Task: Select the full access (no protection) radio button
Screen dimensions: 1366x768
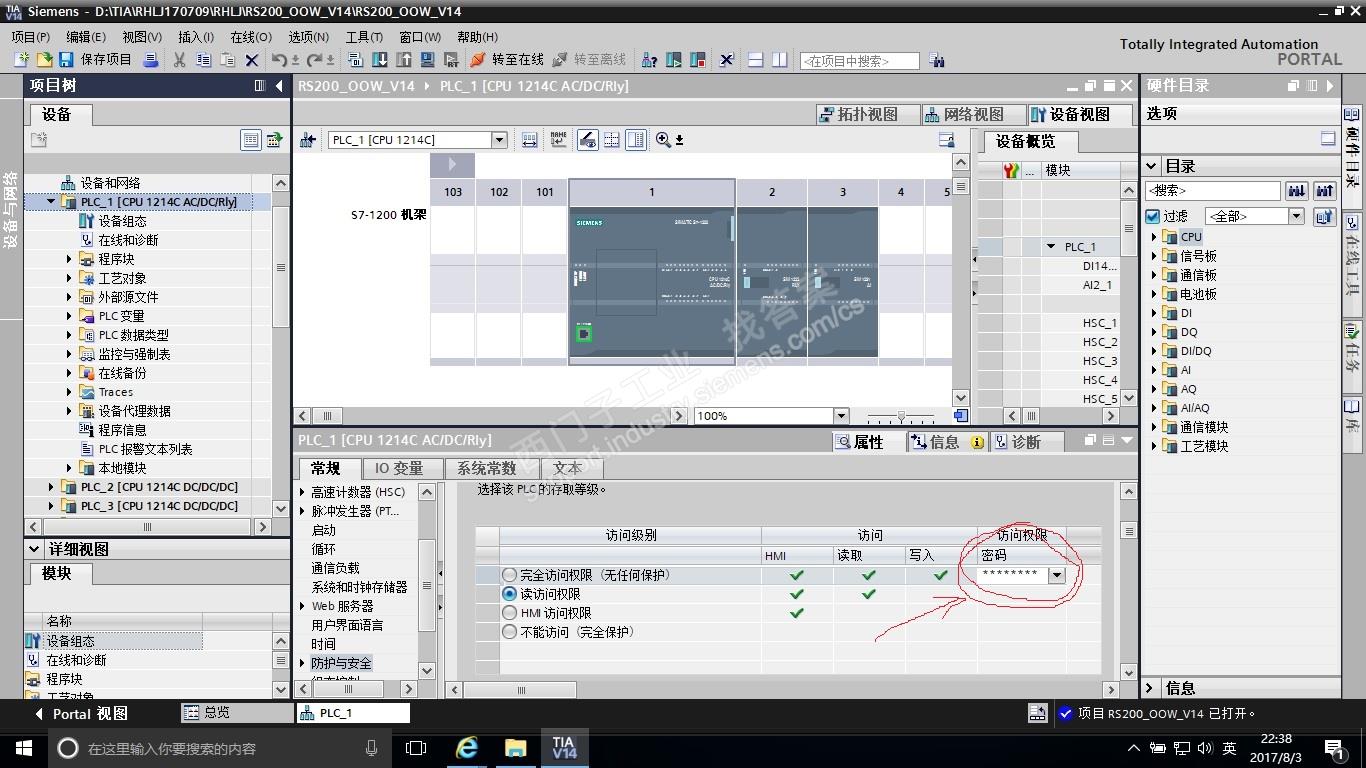Action: tap(510, 575)
